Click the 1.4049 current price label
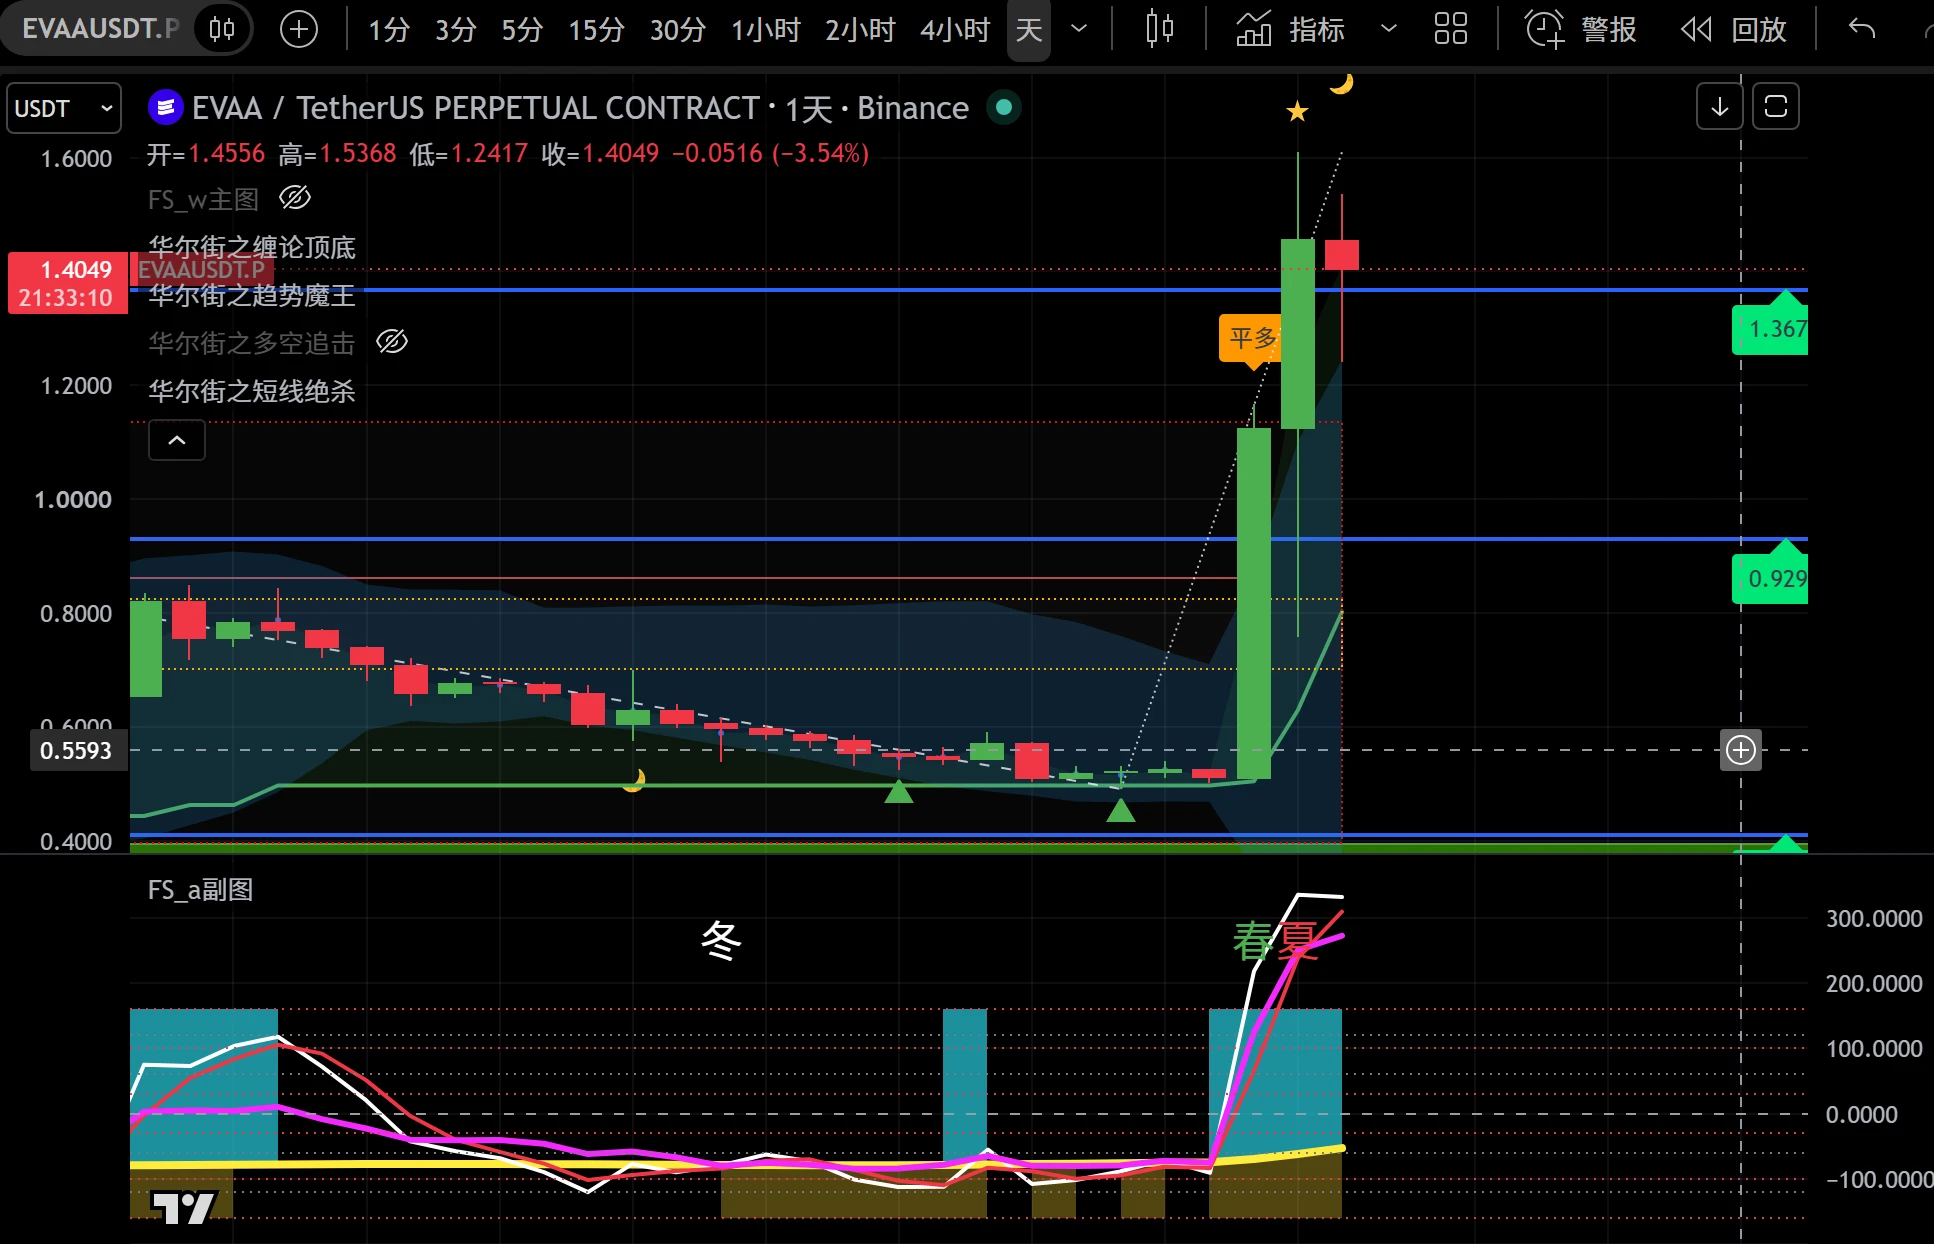 tap(68, 283)
